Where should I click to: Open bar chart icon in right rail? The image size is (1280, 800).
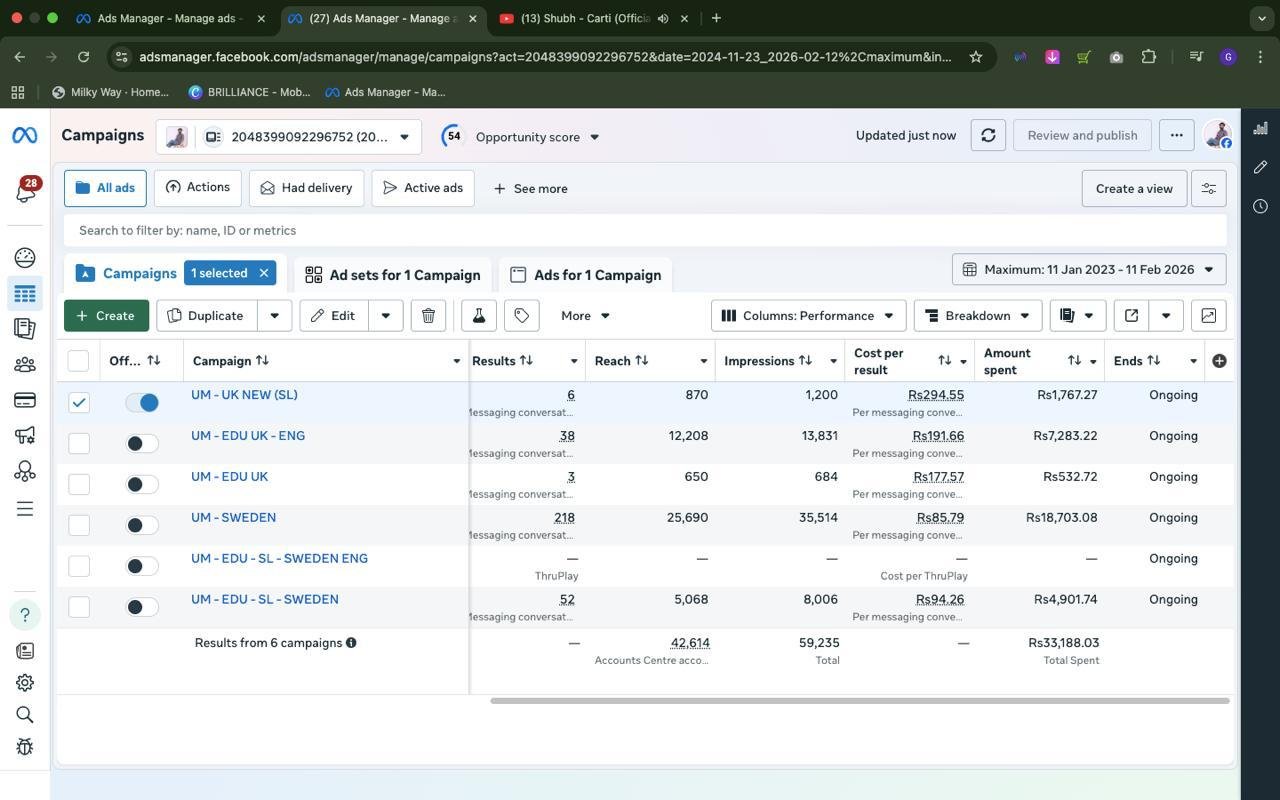(1260, 128)
